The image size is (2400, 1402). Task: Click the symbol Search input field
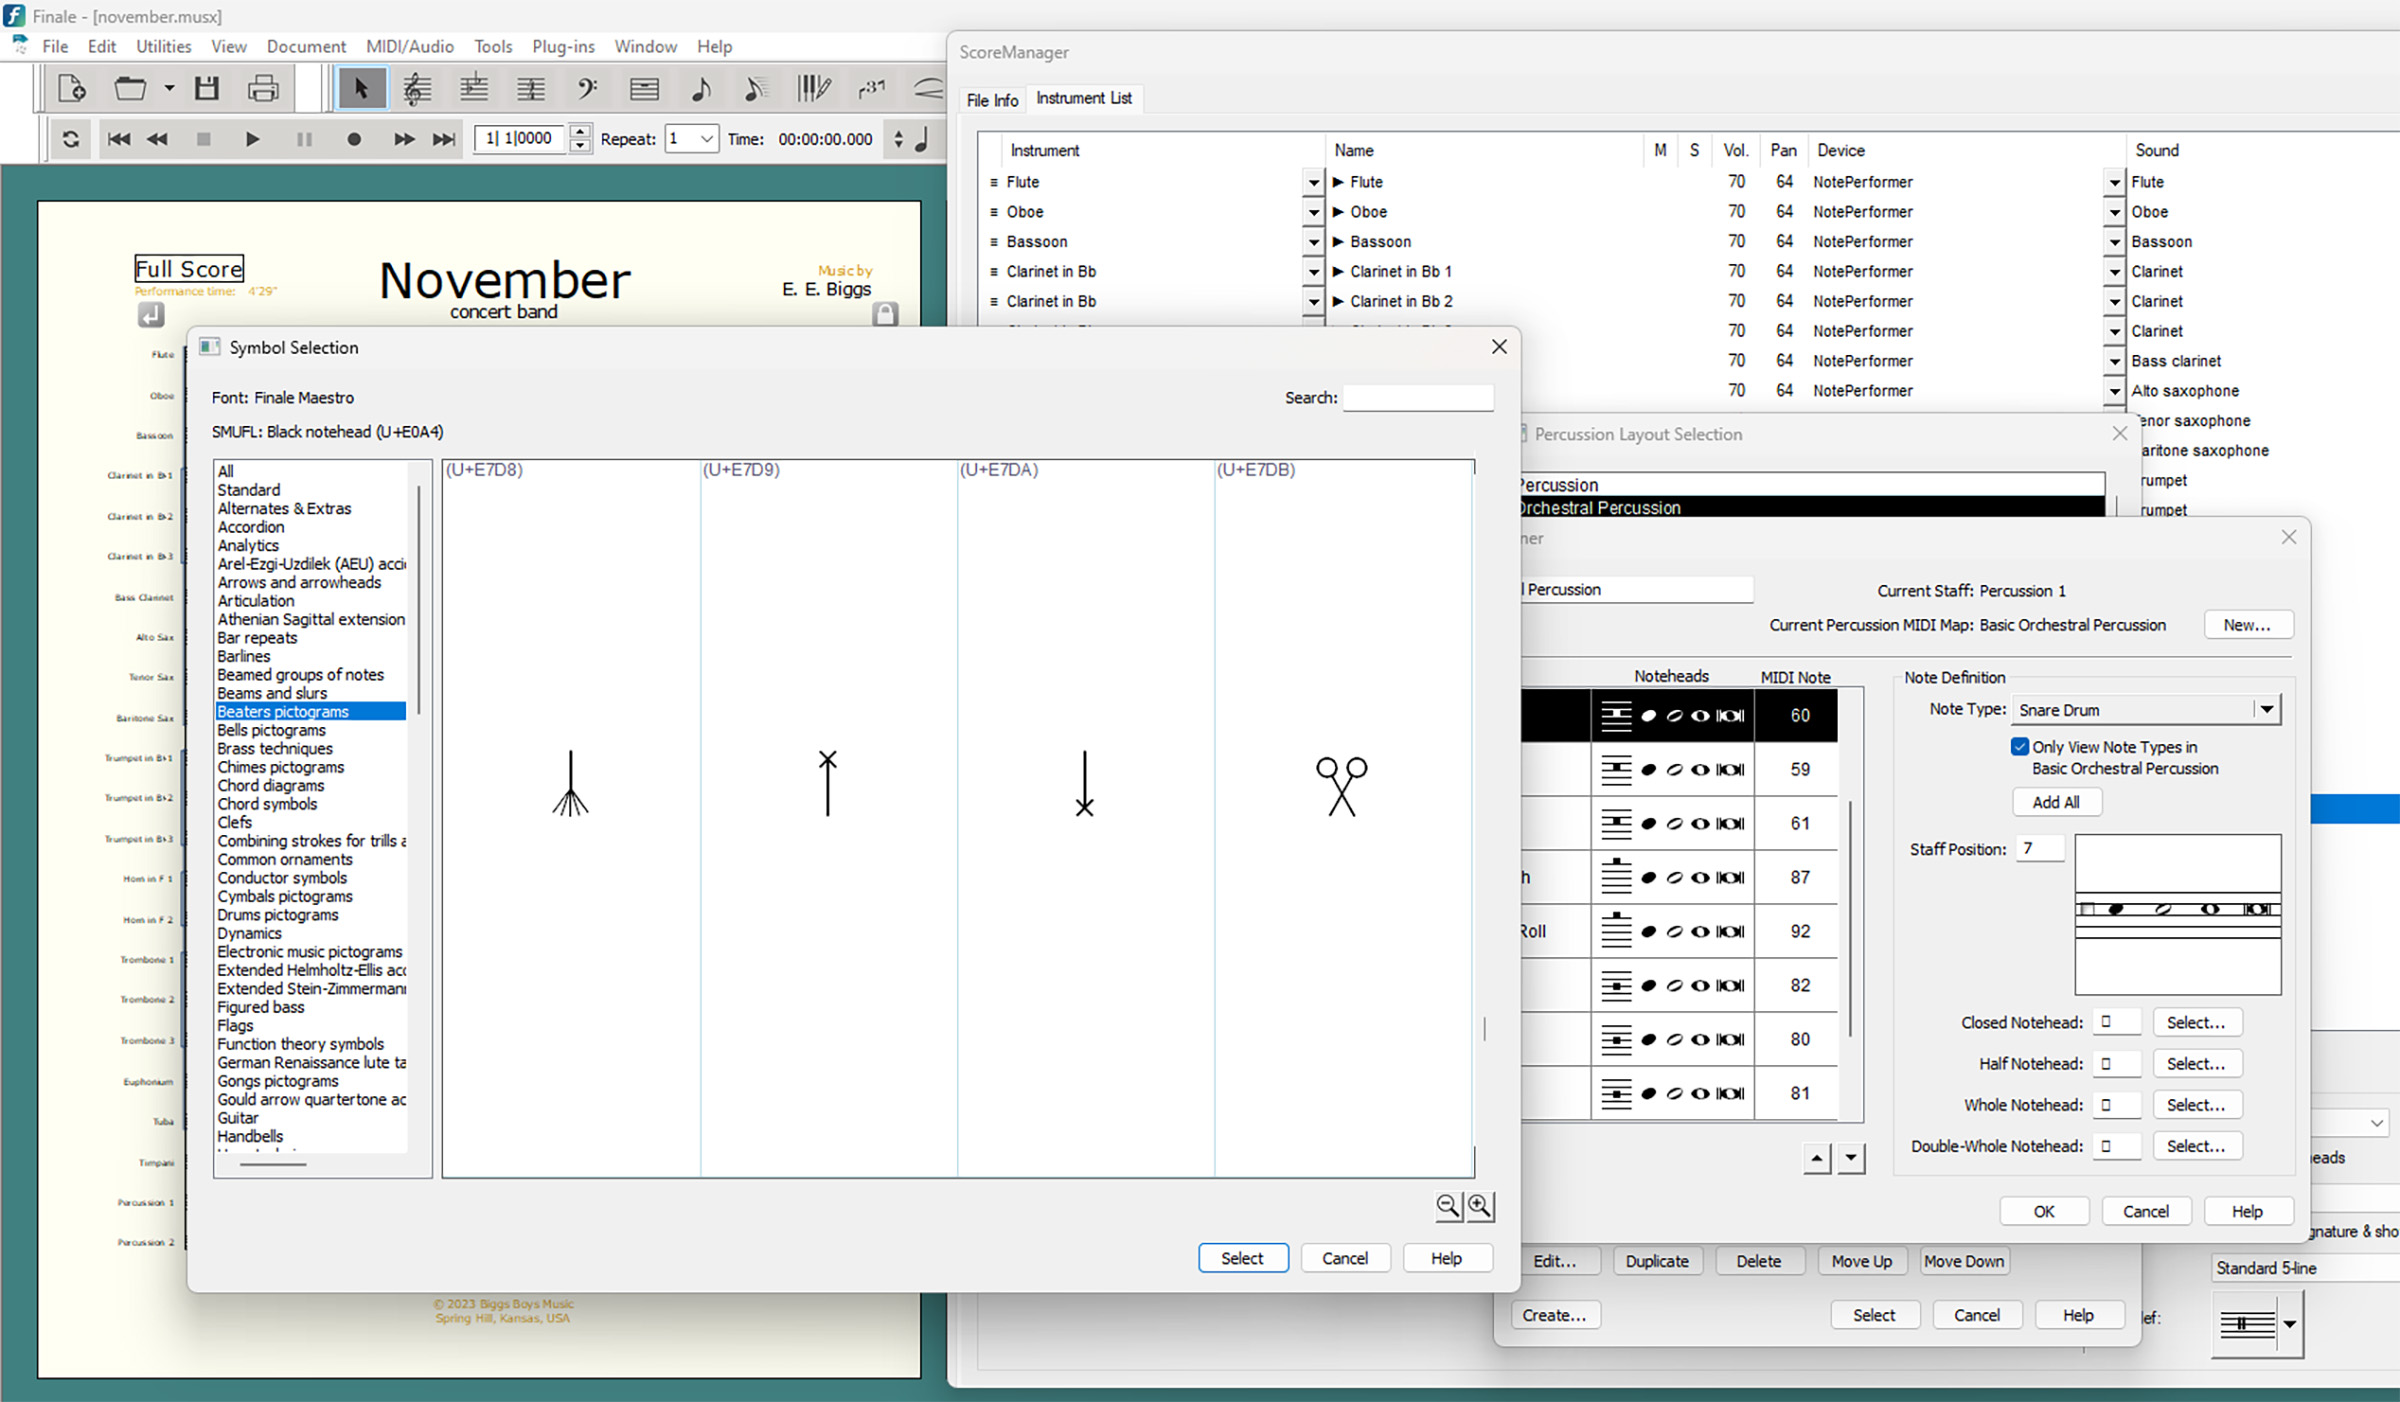(x=1417, y=398)
